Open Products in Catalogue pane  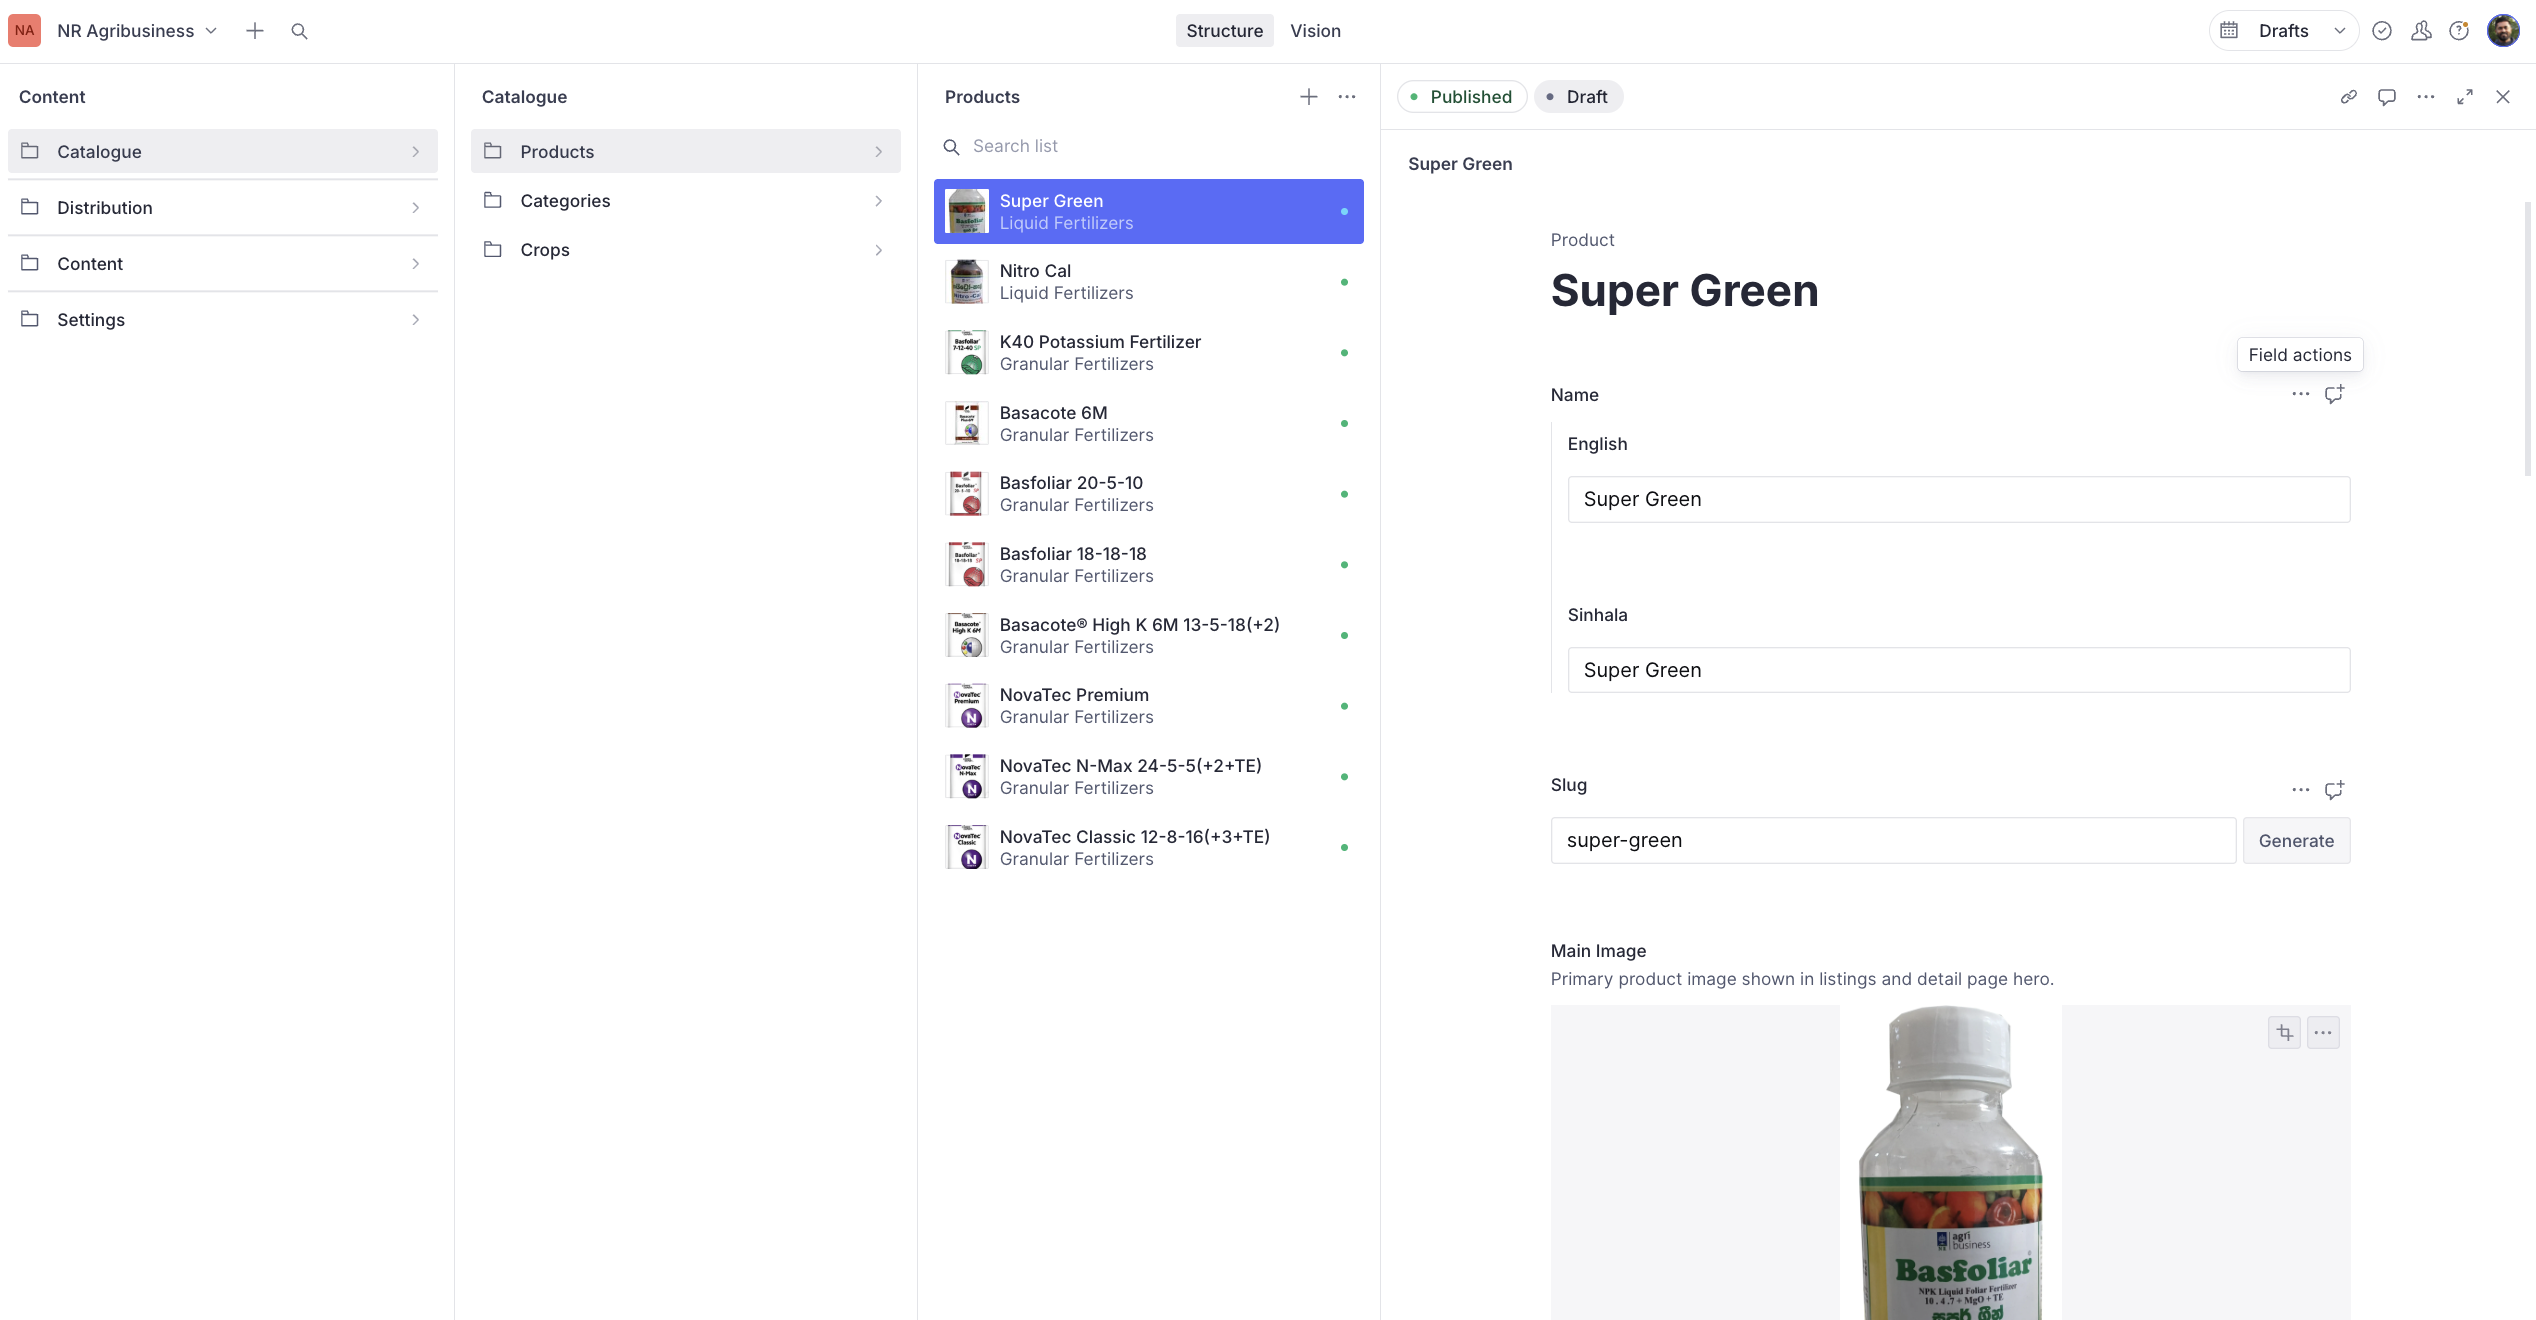pyautogui.click(x=686, y=151)
